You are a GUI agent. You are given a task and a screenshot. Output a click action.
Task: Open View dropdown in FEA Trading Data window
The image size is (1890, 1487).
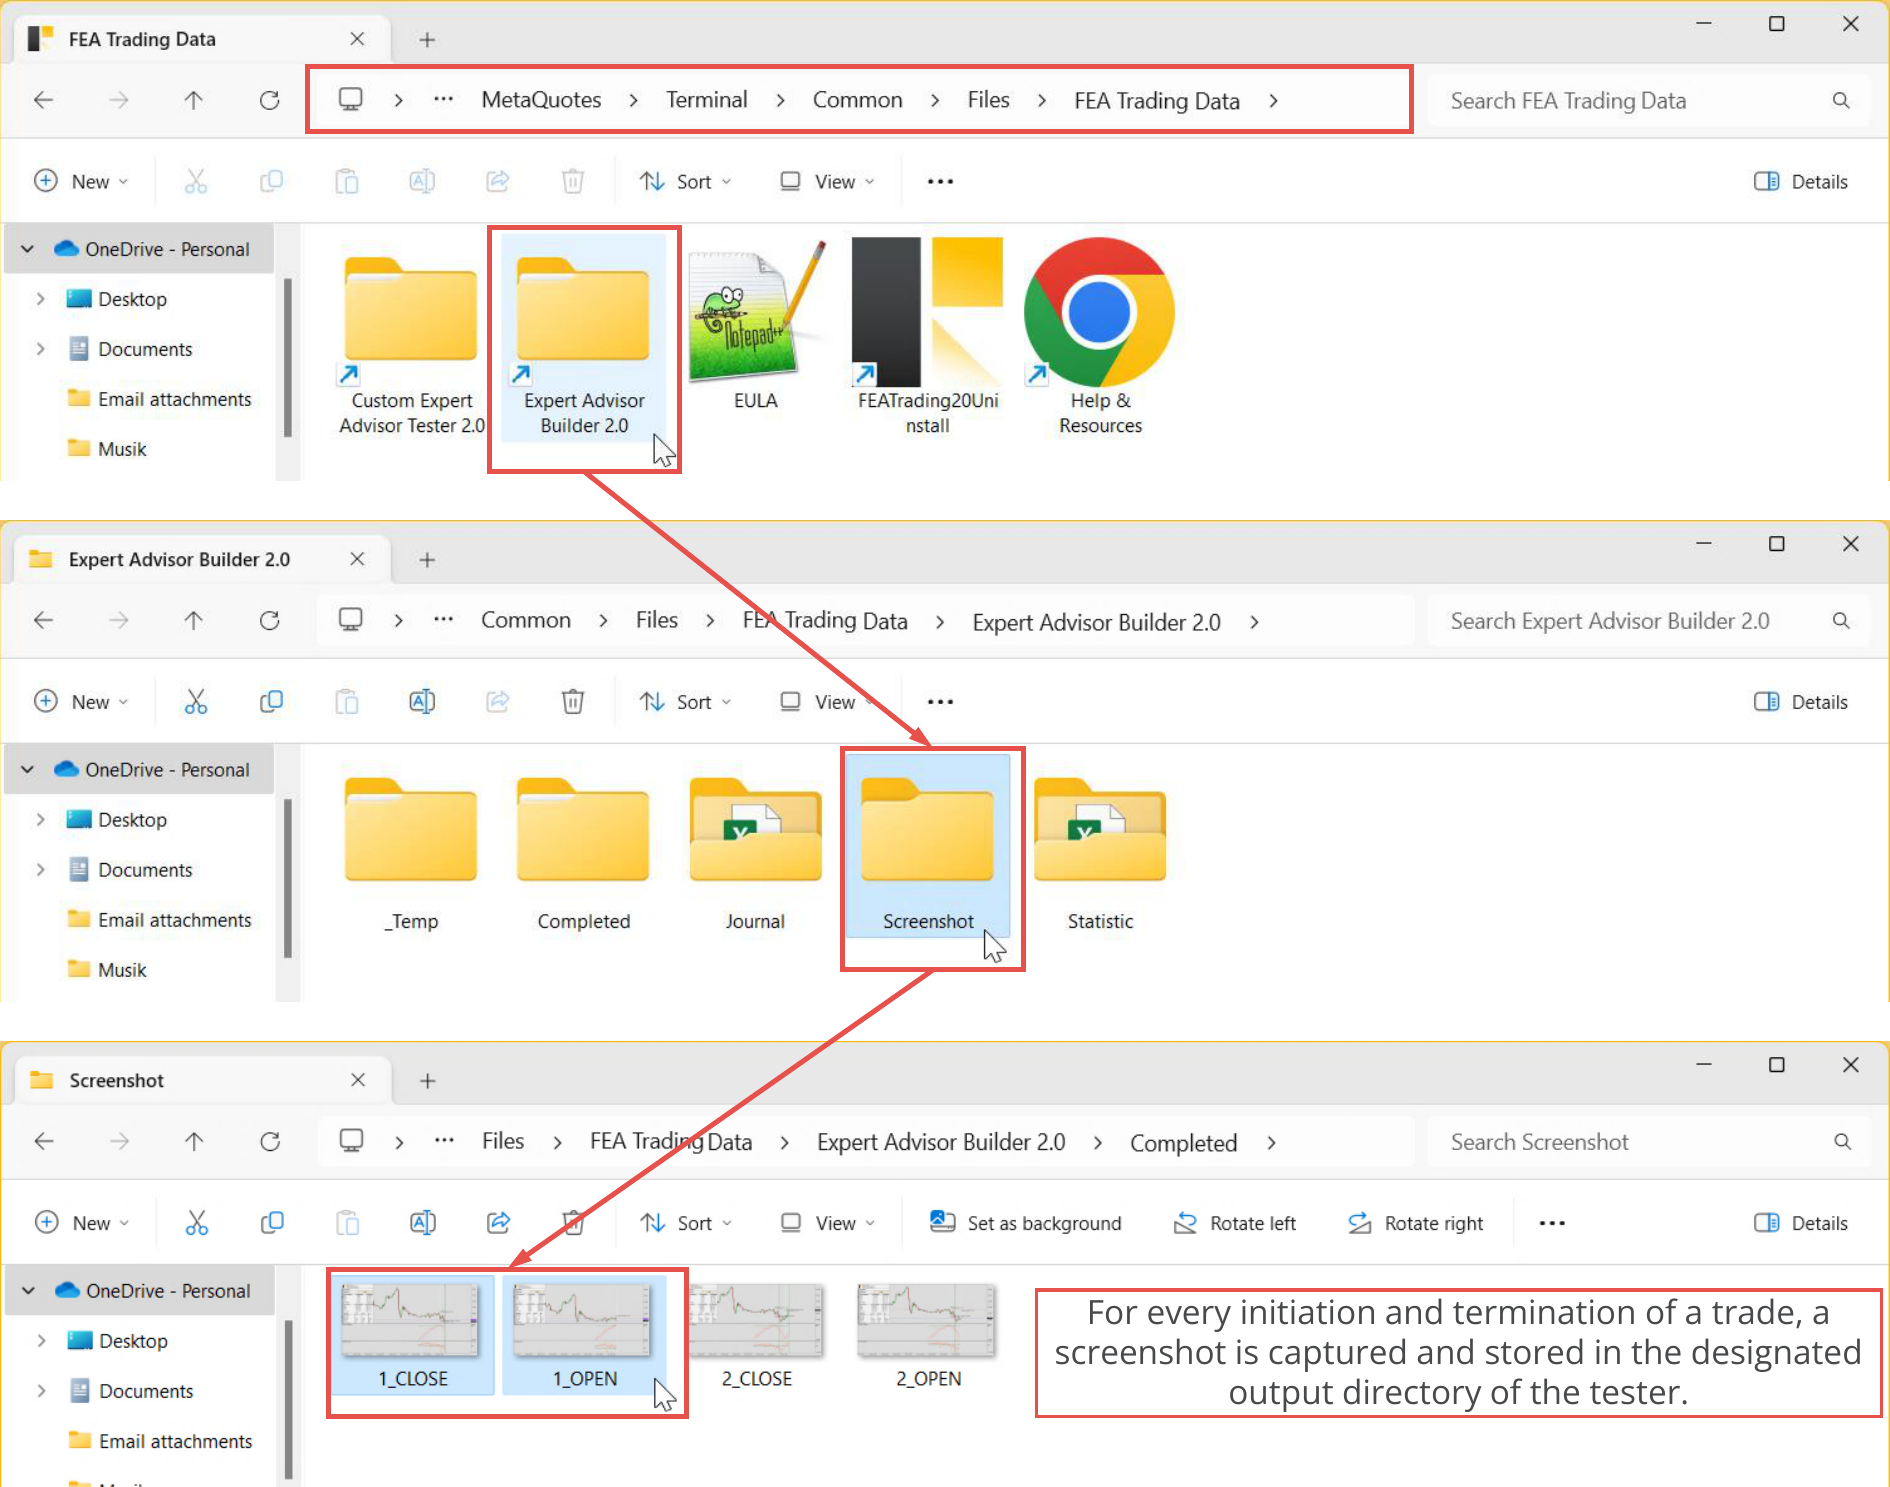click(828, 182)
